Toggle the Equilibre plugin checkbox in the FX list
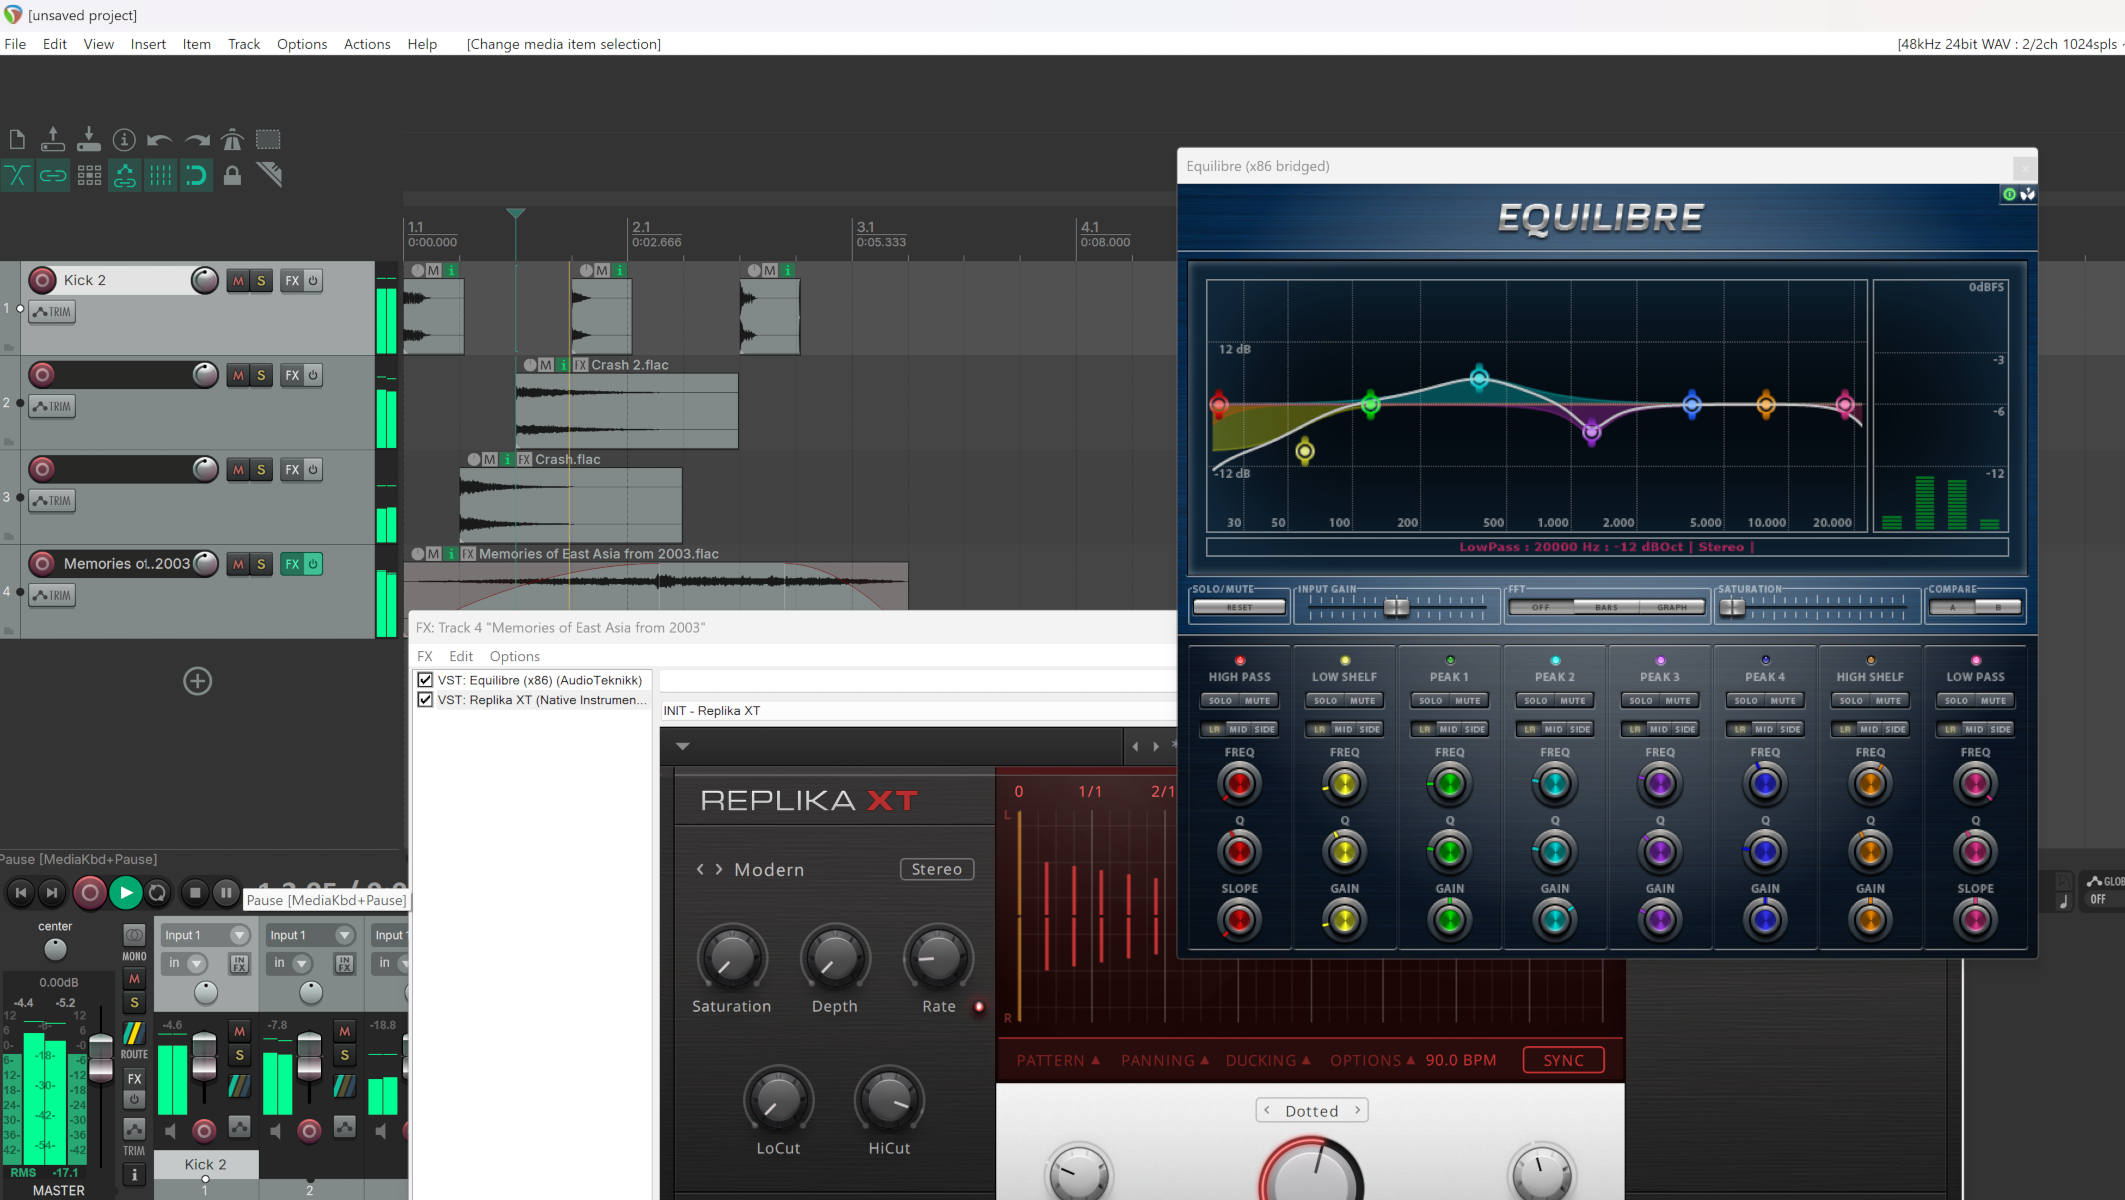Screen dimensions: 2125x1200 (x=425, y=680)
